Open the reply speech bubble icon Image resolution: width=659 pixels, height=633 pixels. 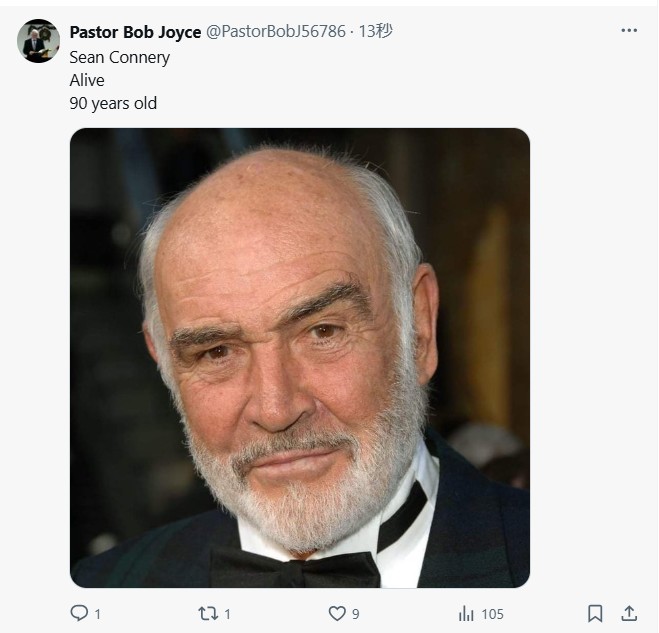(x=80, y=613)
